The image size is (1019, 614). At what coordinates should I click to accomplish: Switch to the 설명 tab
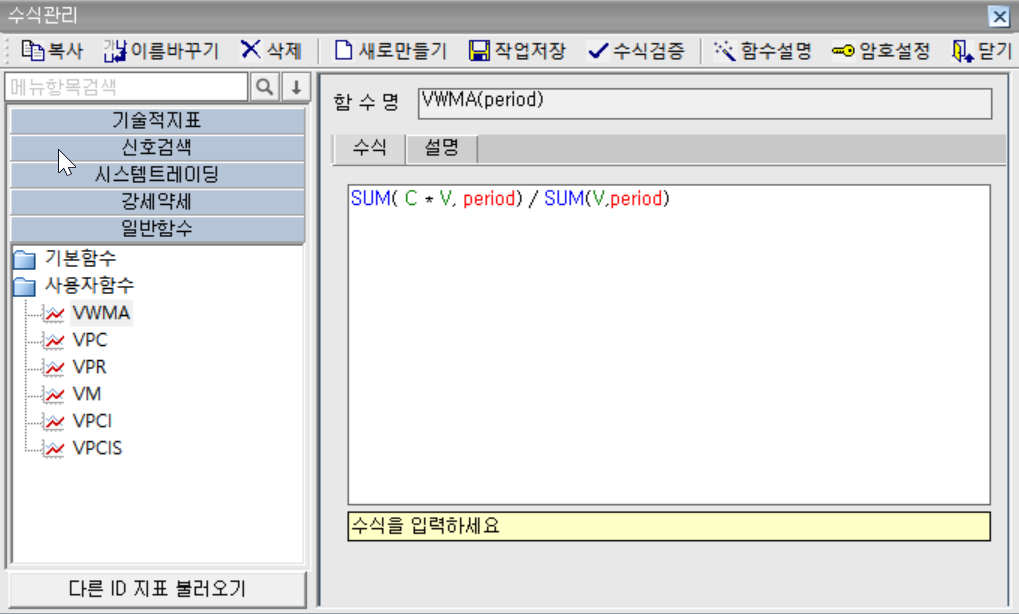(442, 148)
